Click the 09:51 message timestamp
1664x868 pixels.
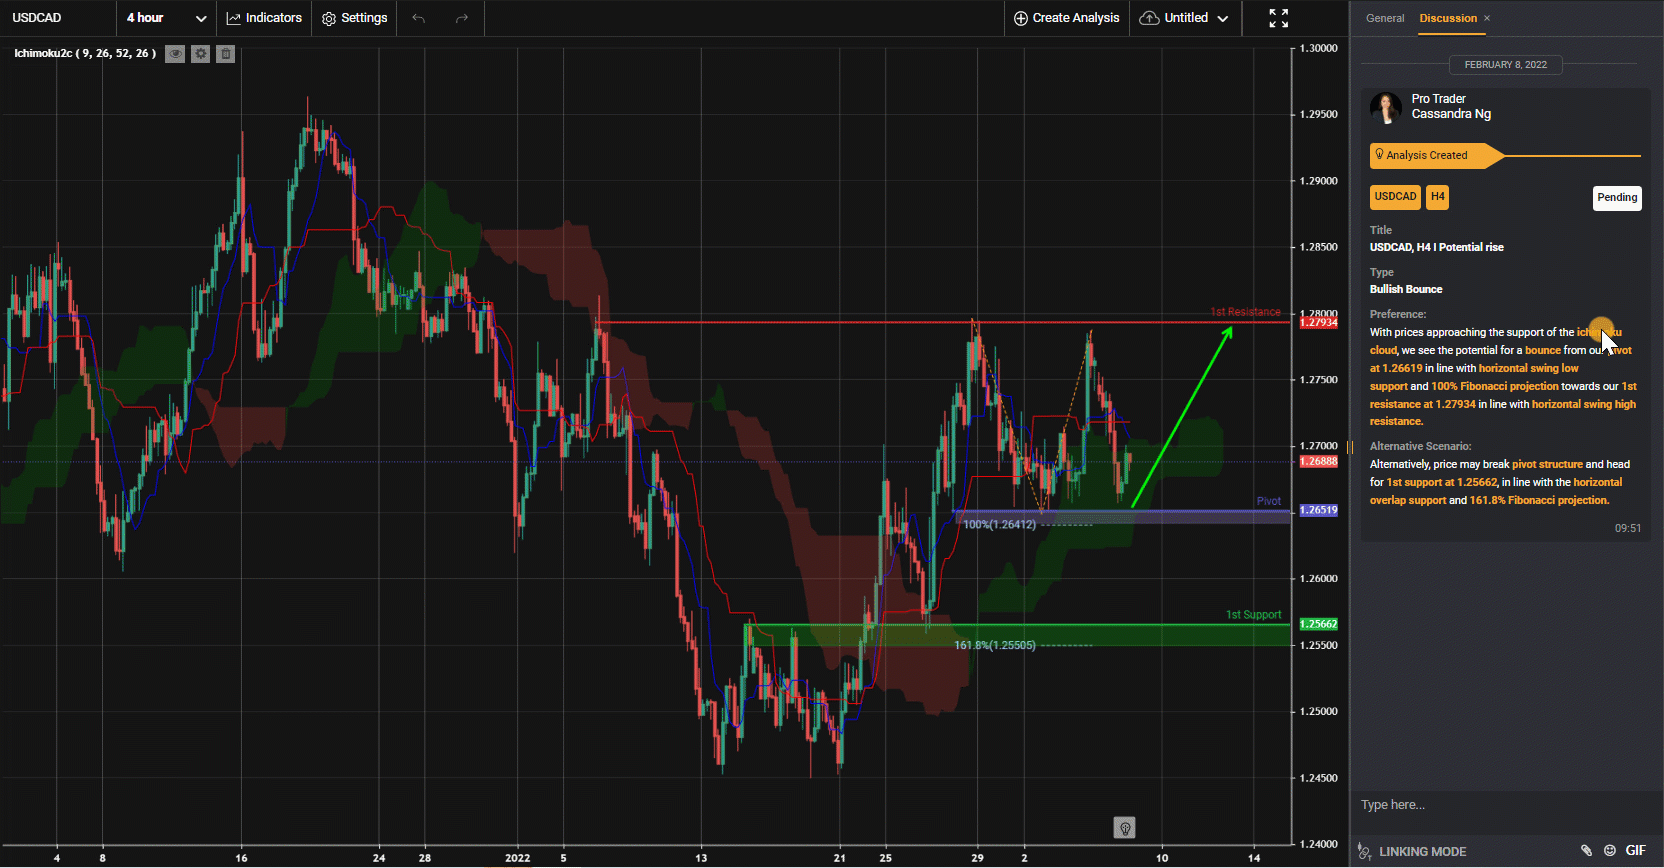(x=1628, y=528)
